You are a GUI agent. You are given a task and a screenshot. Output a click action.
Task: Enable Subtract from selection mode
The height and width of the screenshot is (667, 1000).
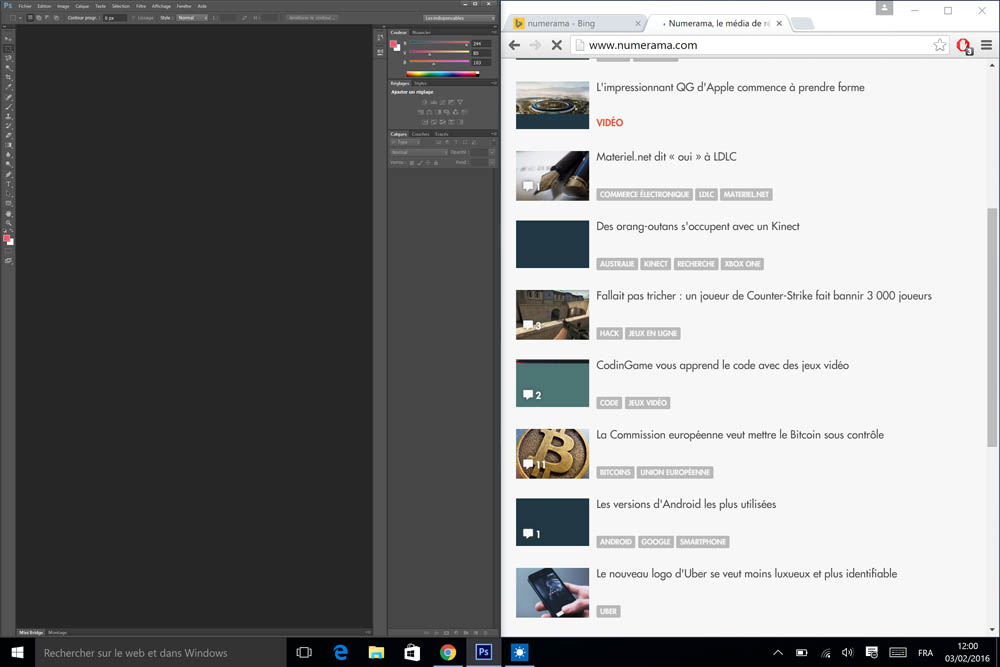tap(47, 18)
